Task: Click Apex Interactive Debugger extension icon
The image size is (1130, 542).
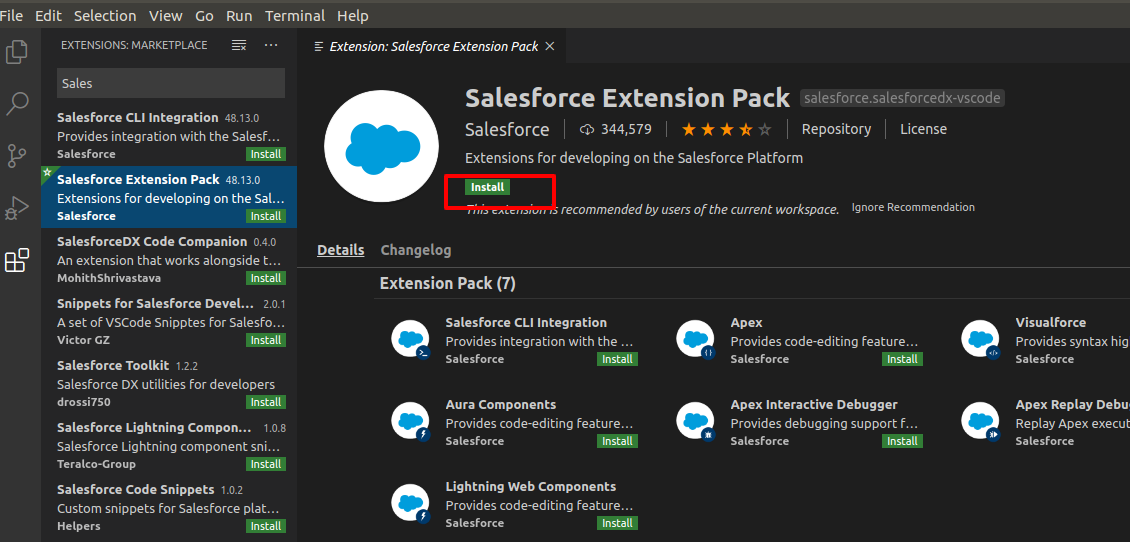Action: click(x=695, y=422)
